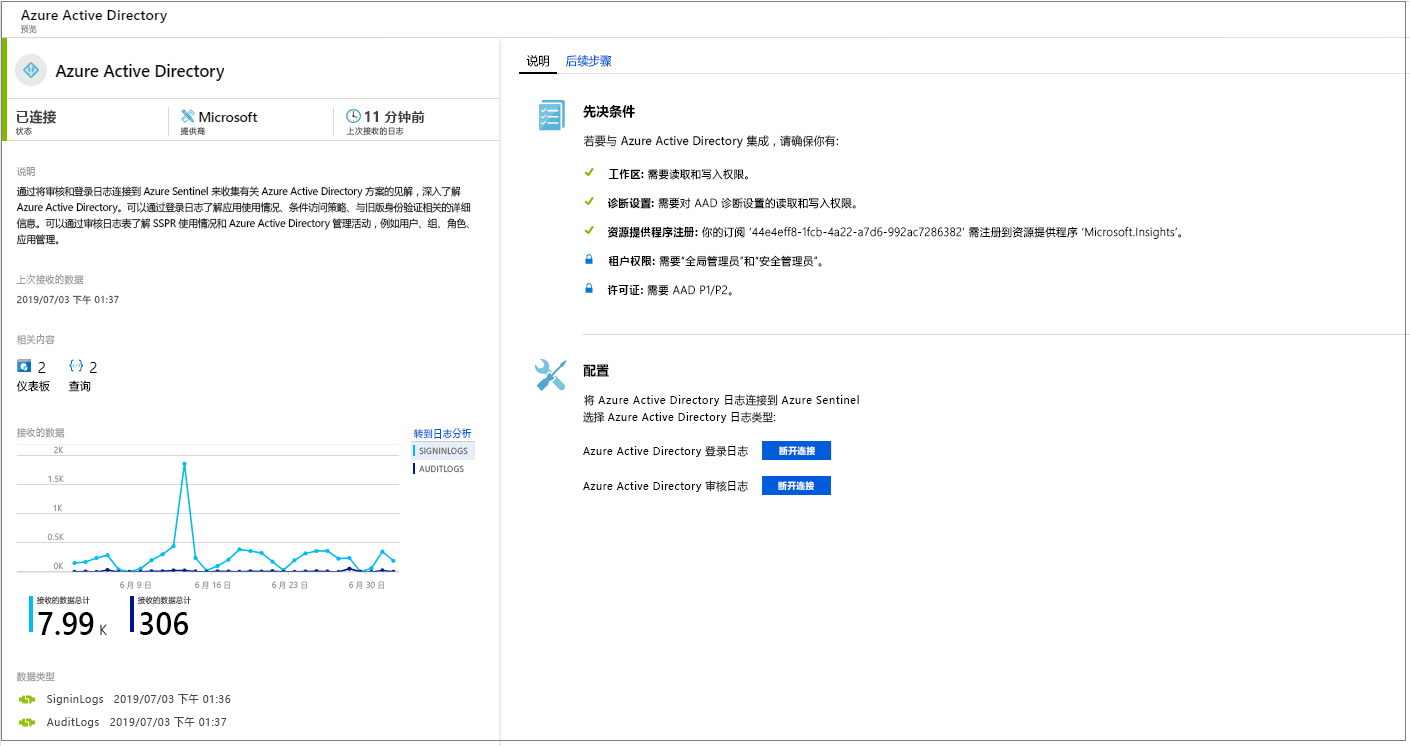
Task: Disconnect Azure Active Directory 登录日志
Action: pos(796,451)
